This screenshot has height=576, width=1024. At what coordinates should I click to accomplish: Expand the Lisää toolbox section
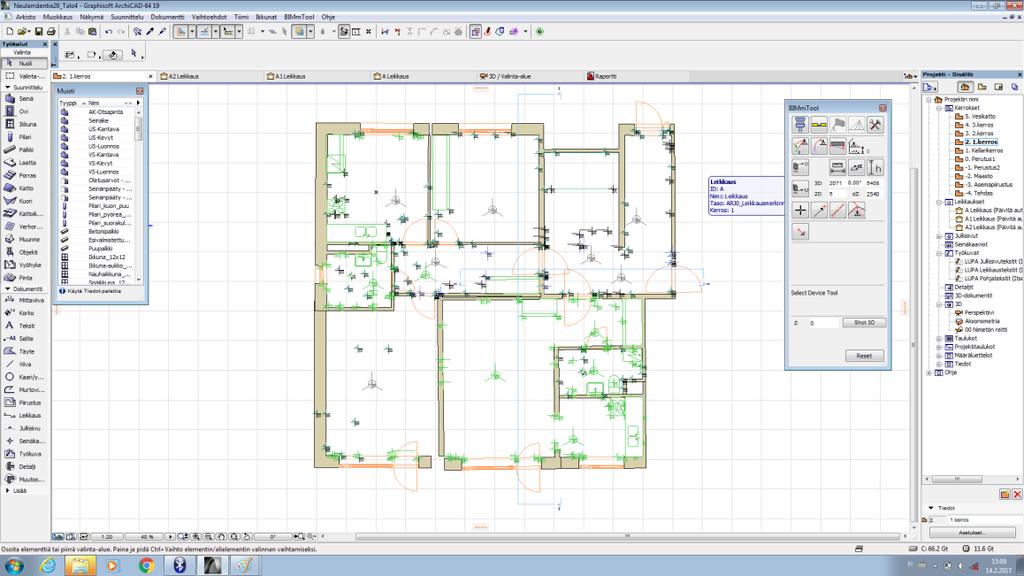[7, 490]
